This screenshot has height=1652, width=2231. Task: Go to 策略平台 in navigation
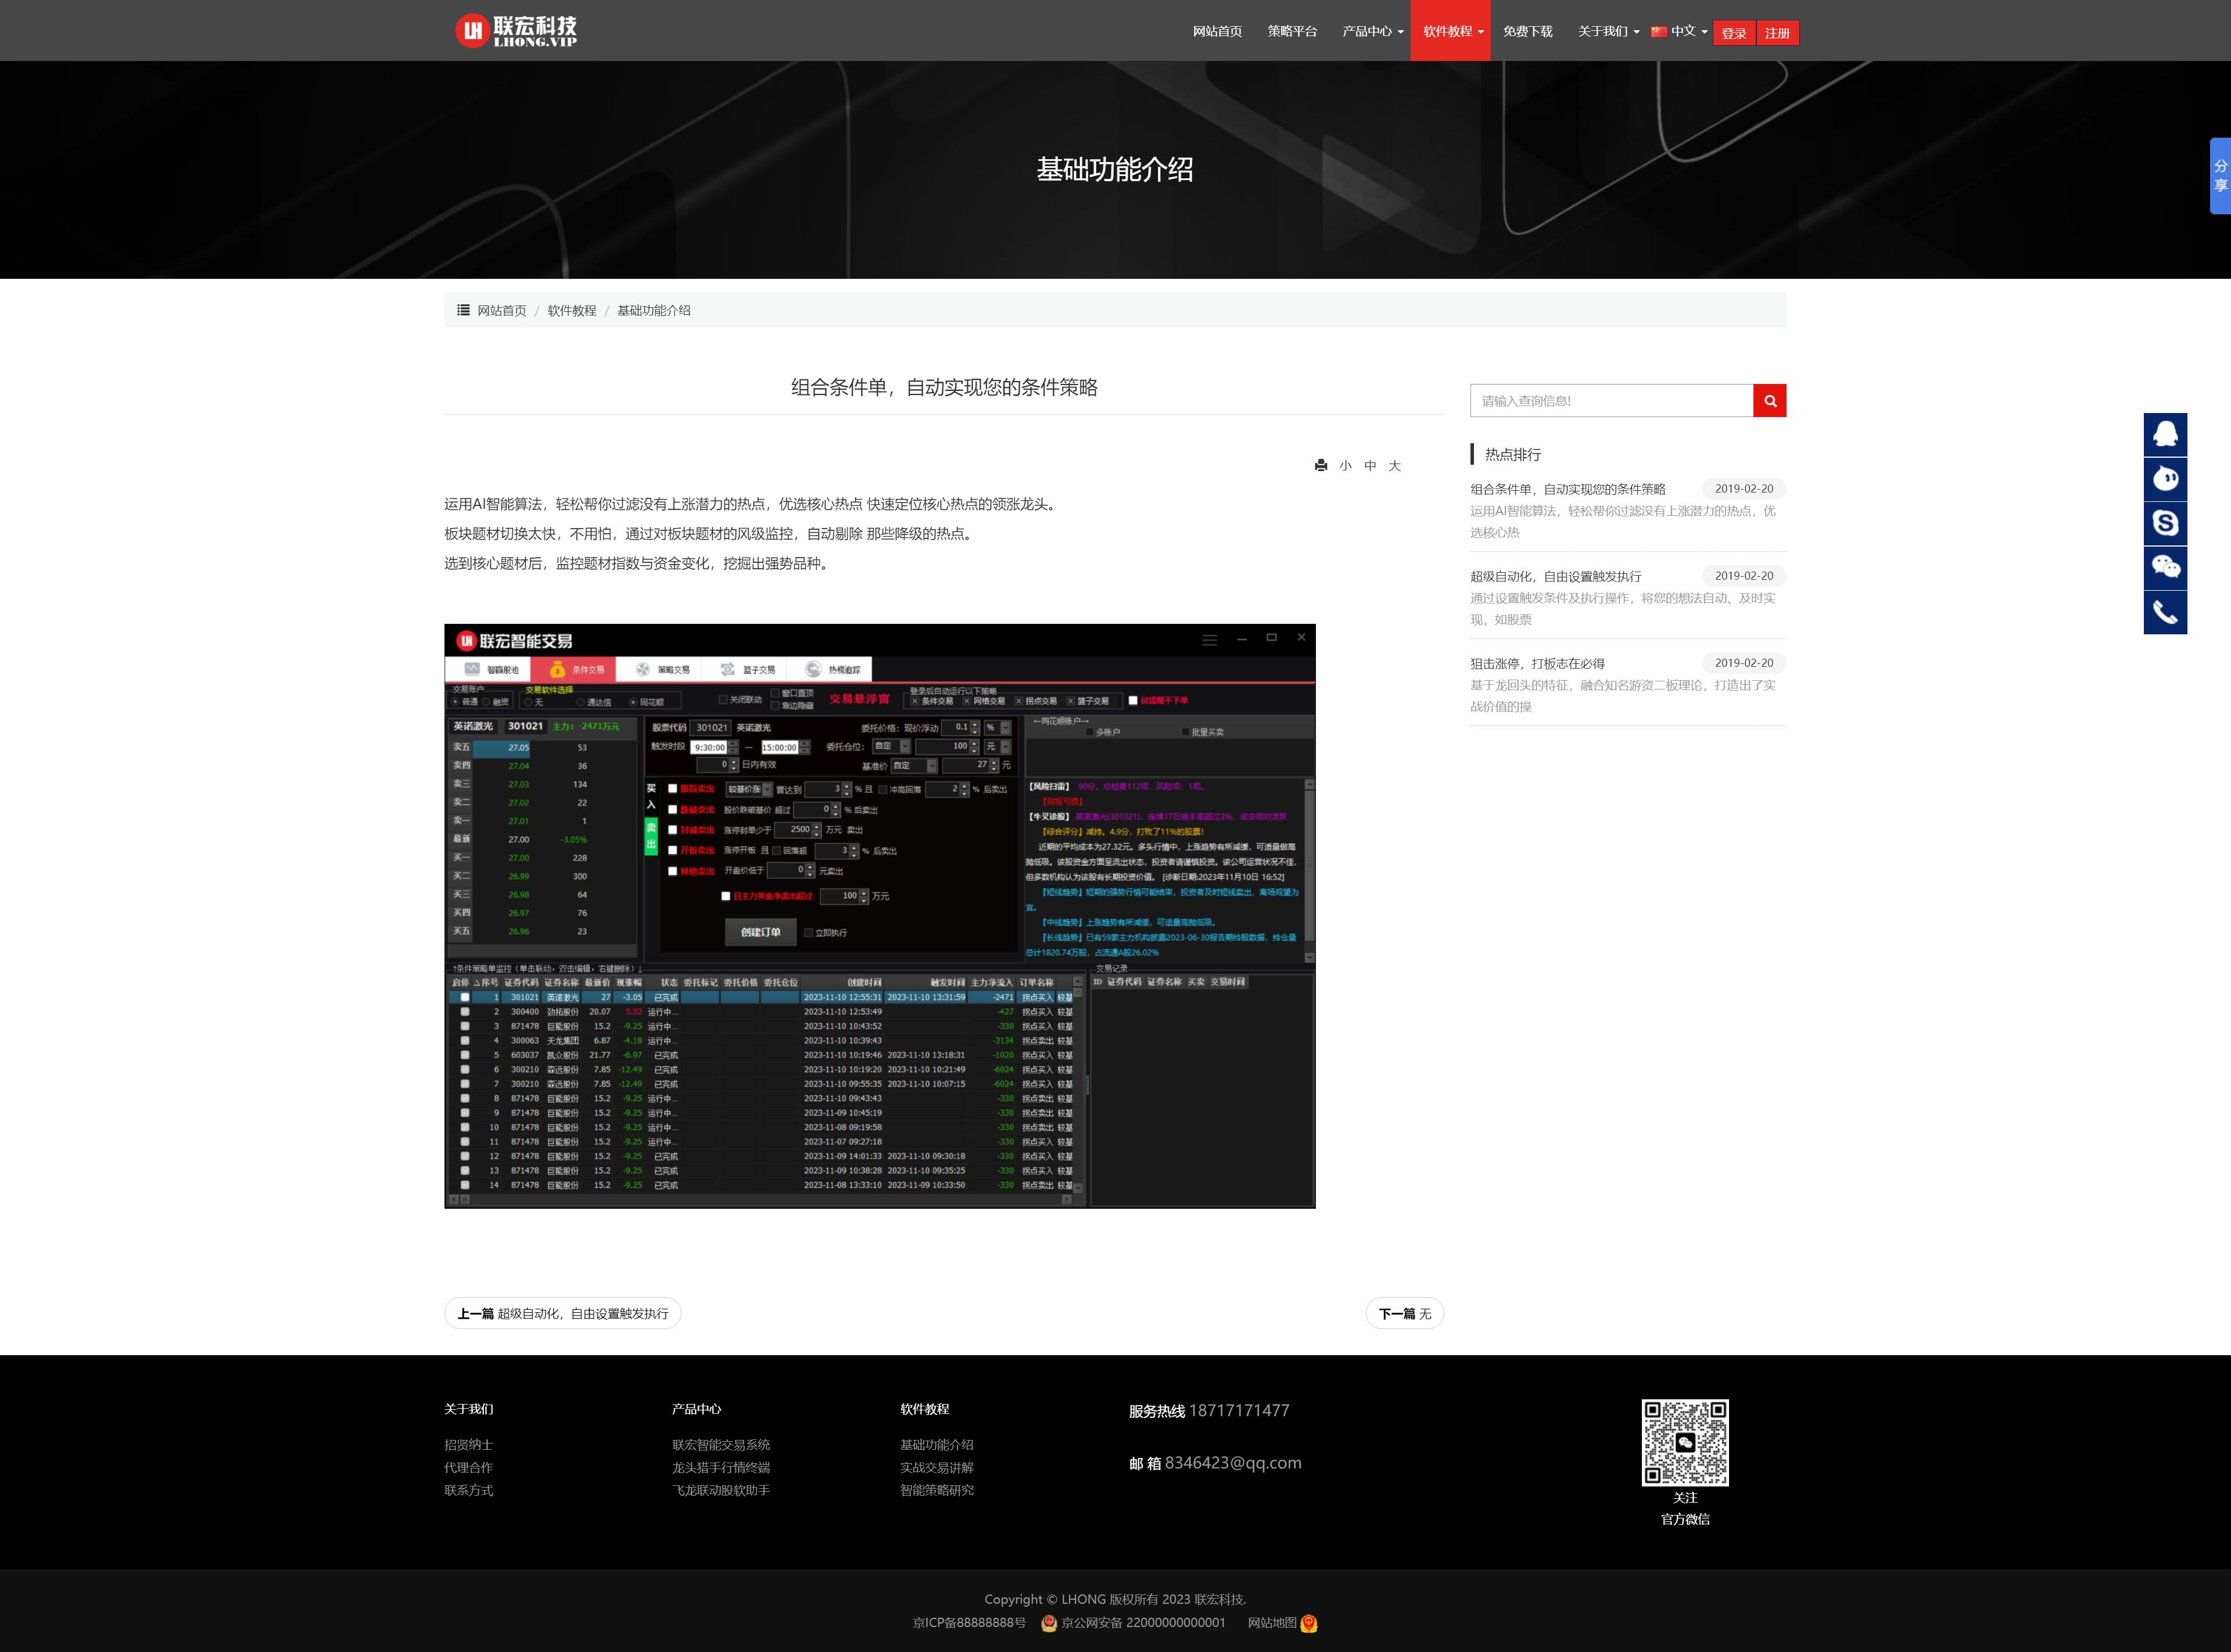pos(1292,31)
